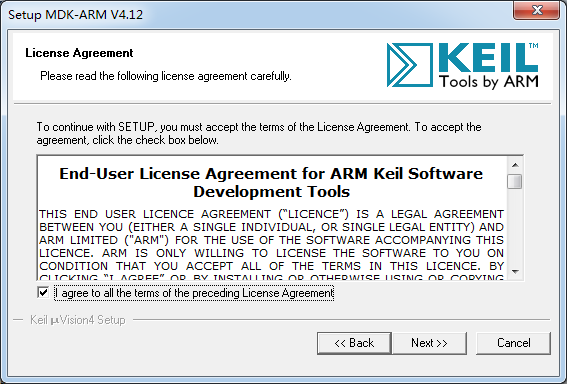Click the Keil arrow logo icon
The image size is (567, 384).
coord(409,65)
